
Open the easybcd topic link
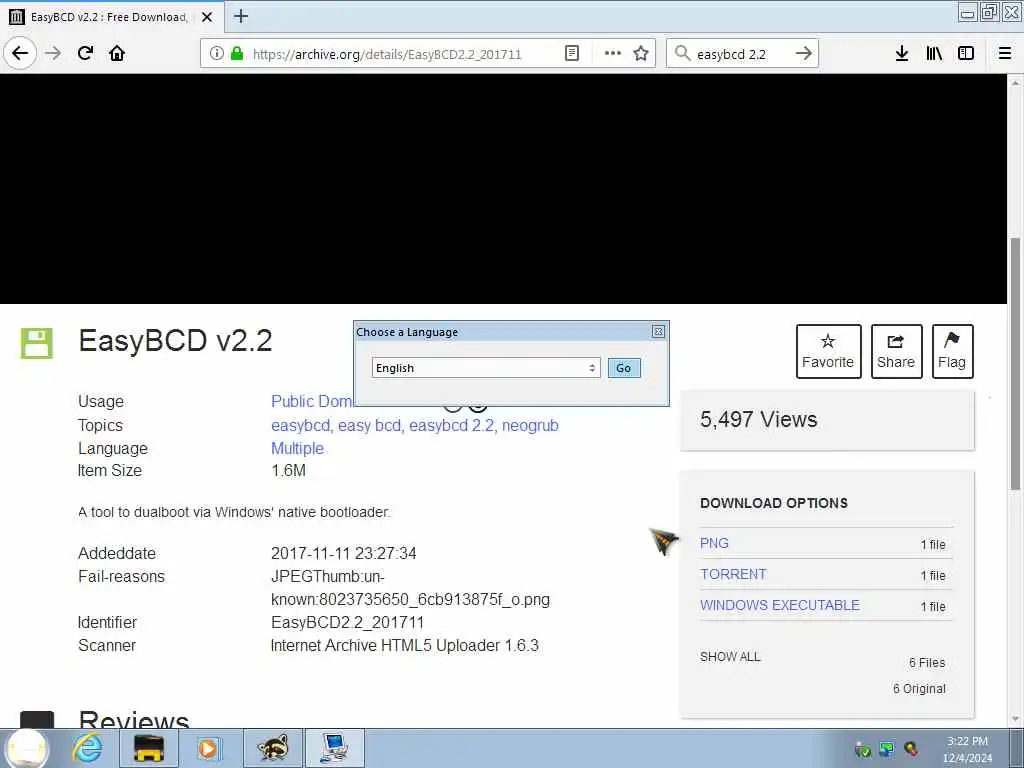tap(300, 425)
